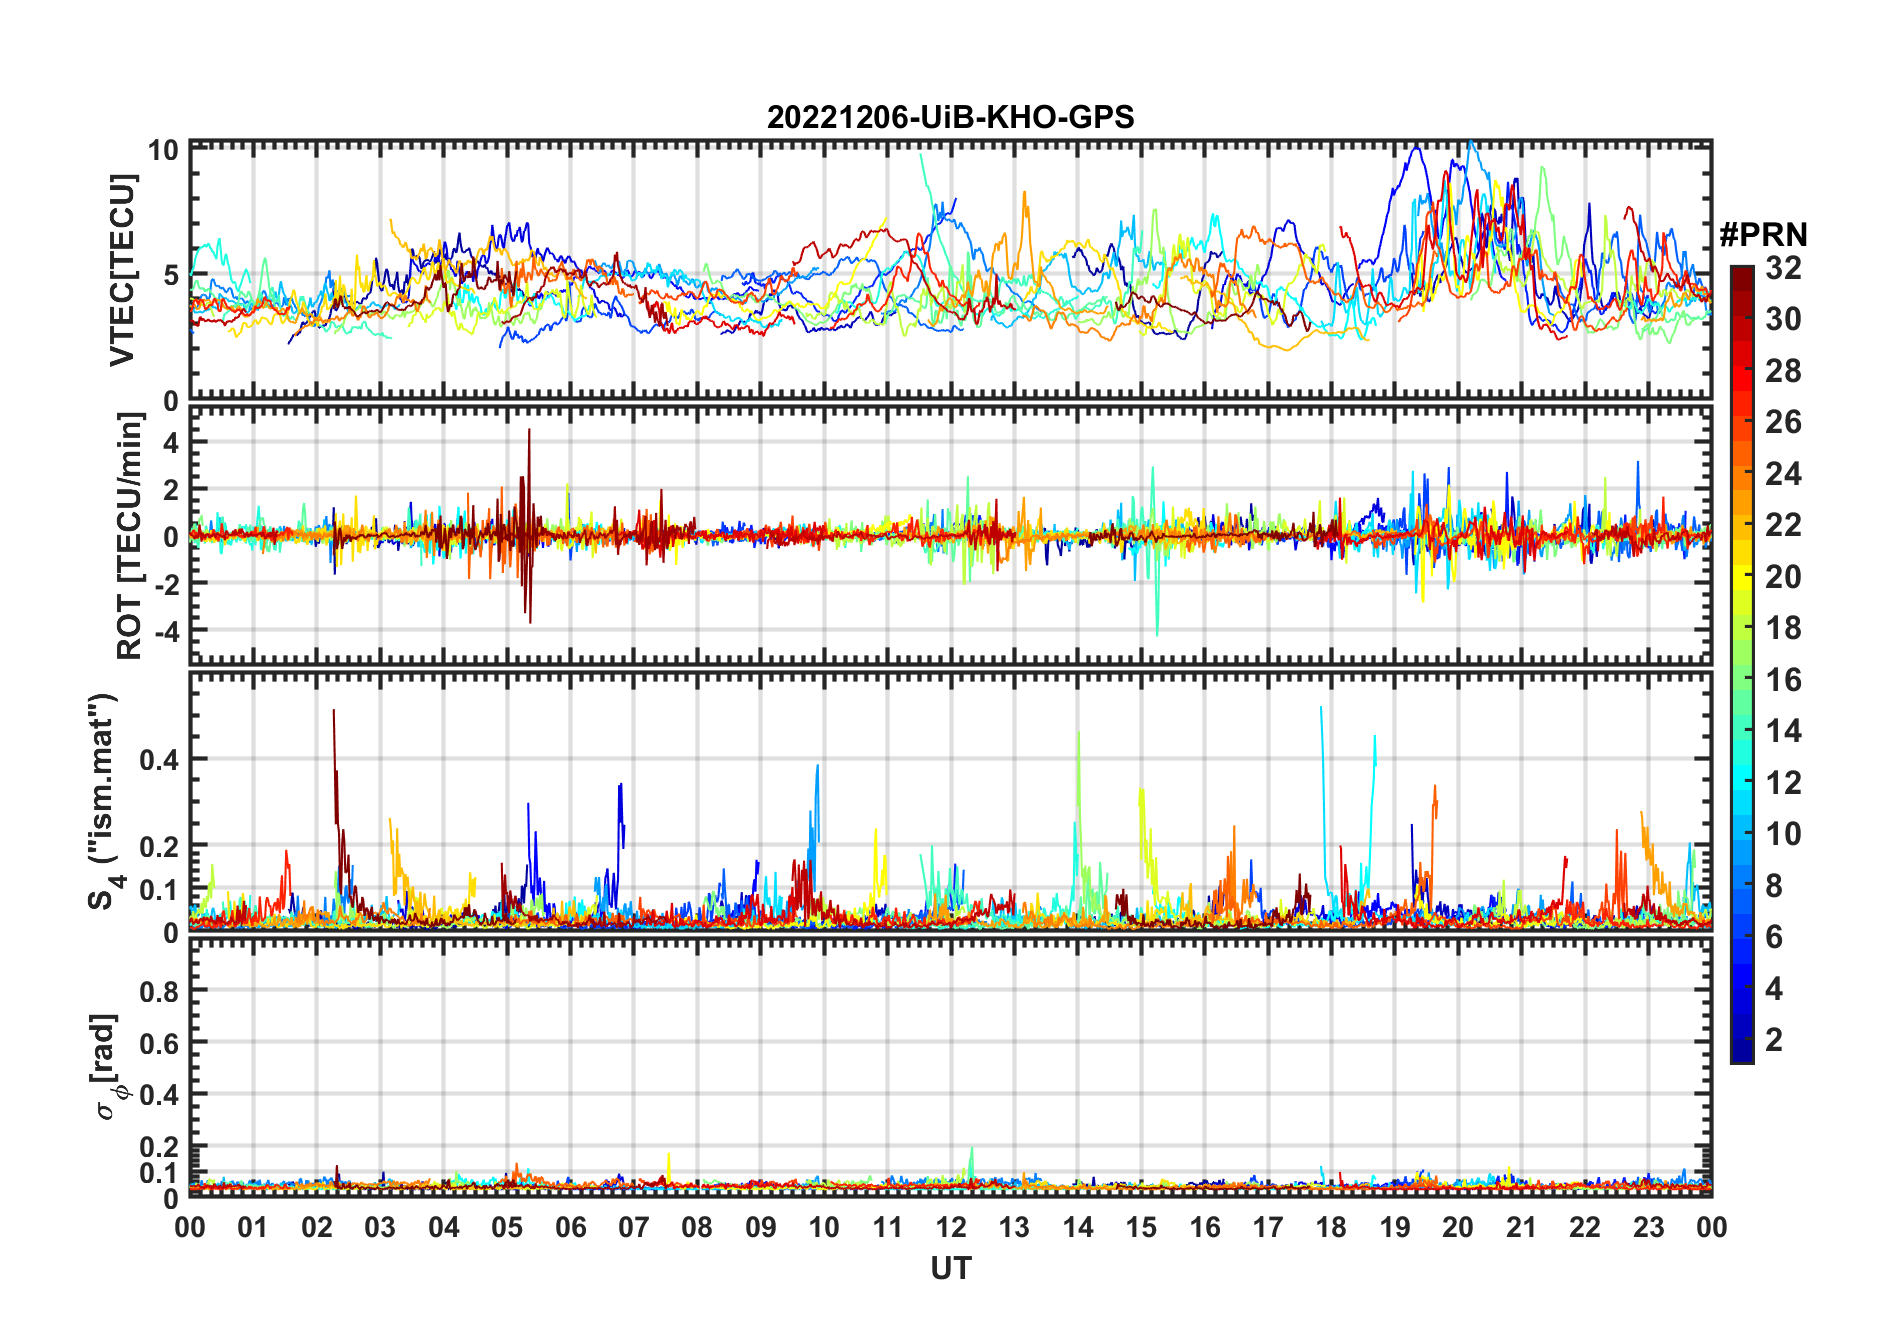
Task: Click the x-axis hour label 19
Action: tap(1395, 1227)
